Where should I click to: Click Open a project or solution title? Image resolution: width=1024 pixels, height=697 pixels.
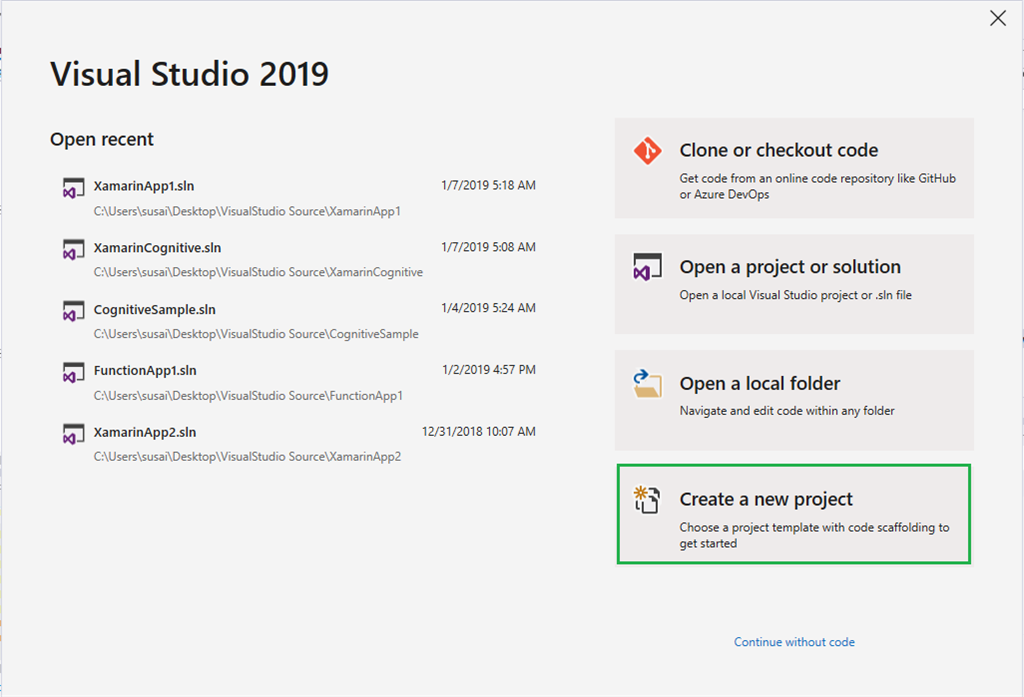click(x=790, y=267)
